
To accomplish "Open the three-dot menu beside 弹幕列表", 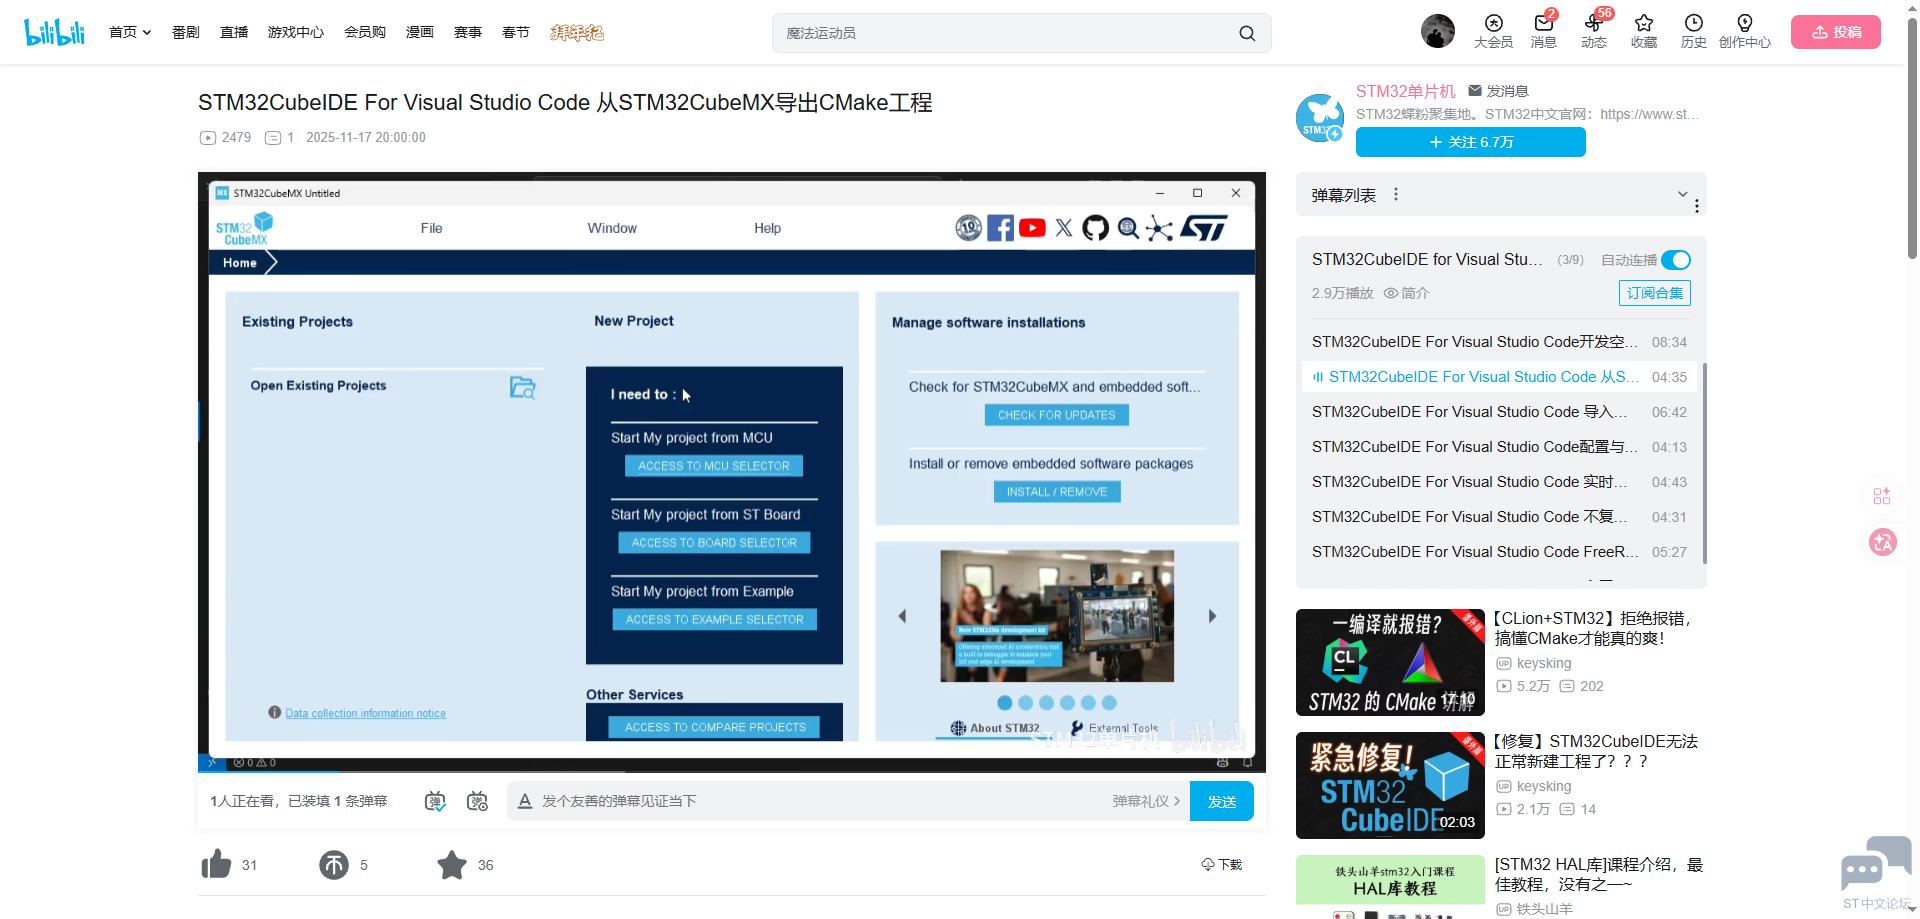I will pyautogui.click(x=1396, y=194).
